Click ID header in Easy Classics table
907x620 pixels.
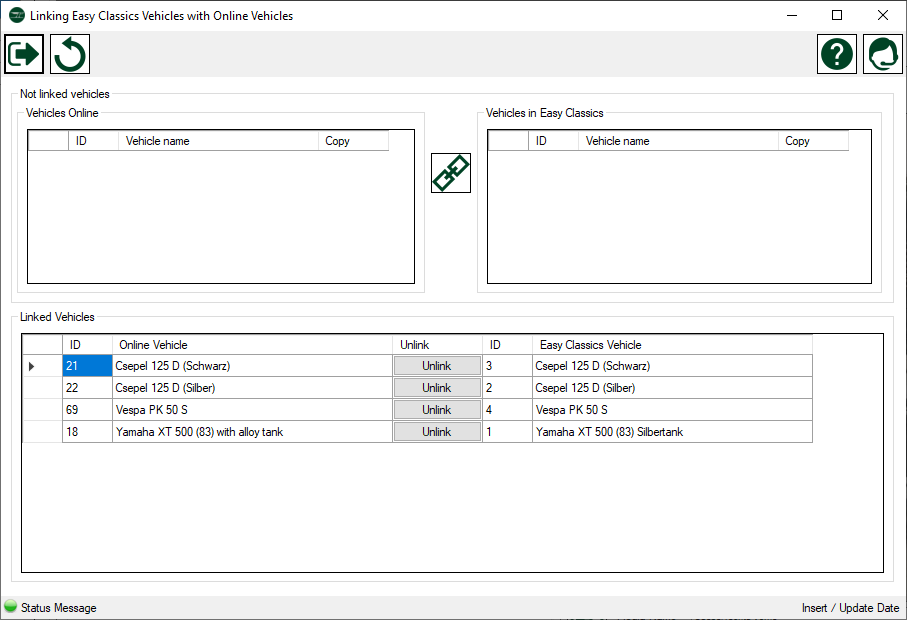pos(554,141)
